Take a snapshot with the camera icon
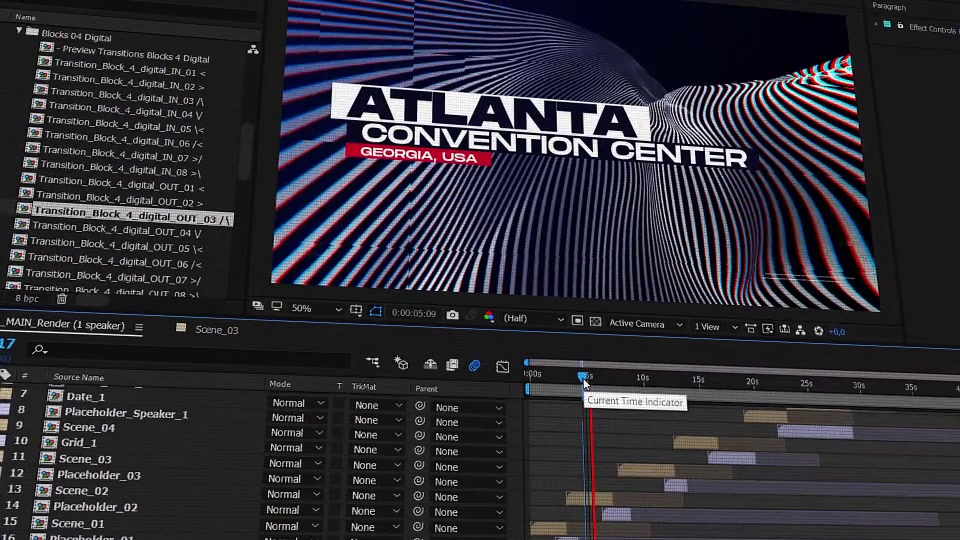The image size is (960, 540). point(452,315)
